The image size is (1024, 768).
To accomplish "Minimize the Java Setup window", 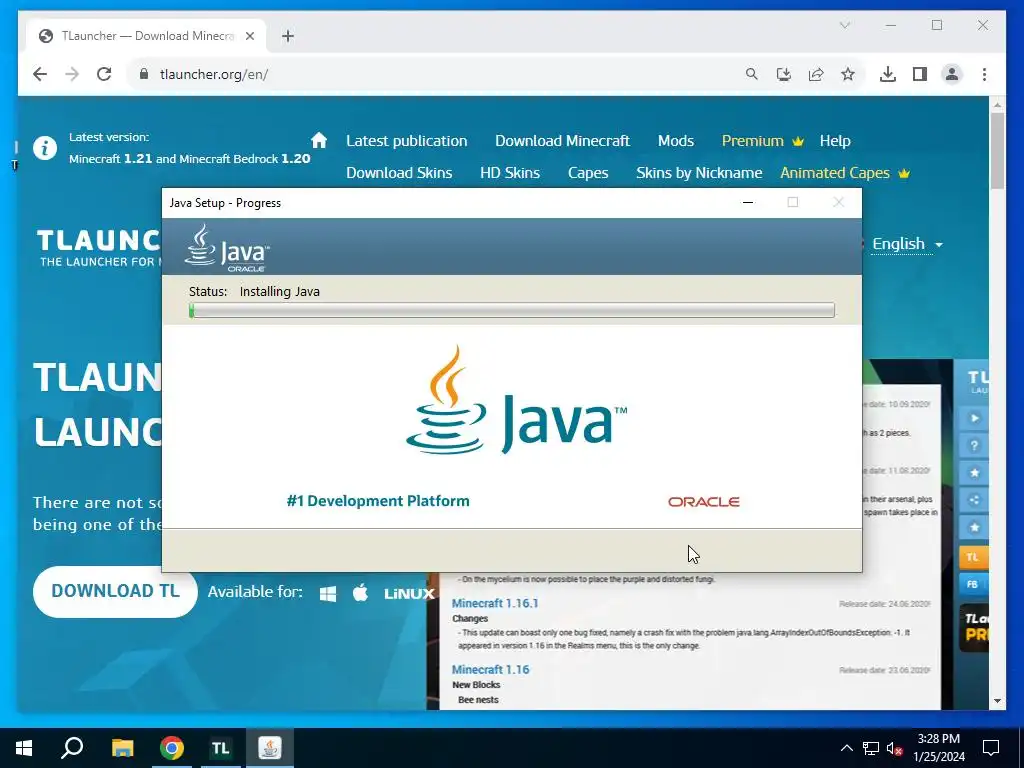I will 748,202.
